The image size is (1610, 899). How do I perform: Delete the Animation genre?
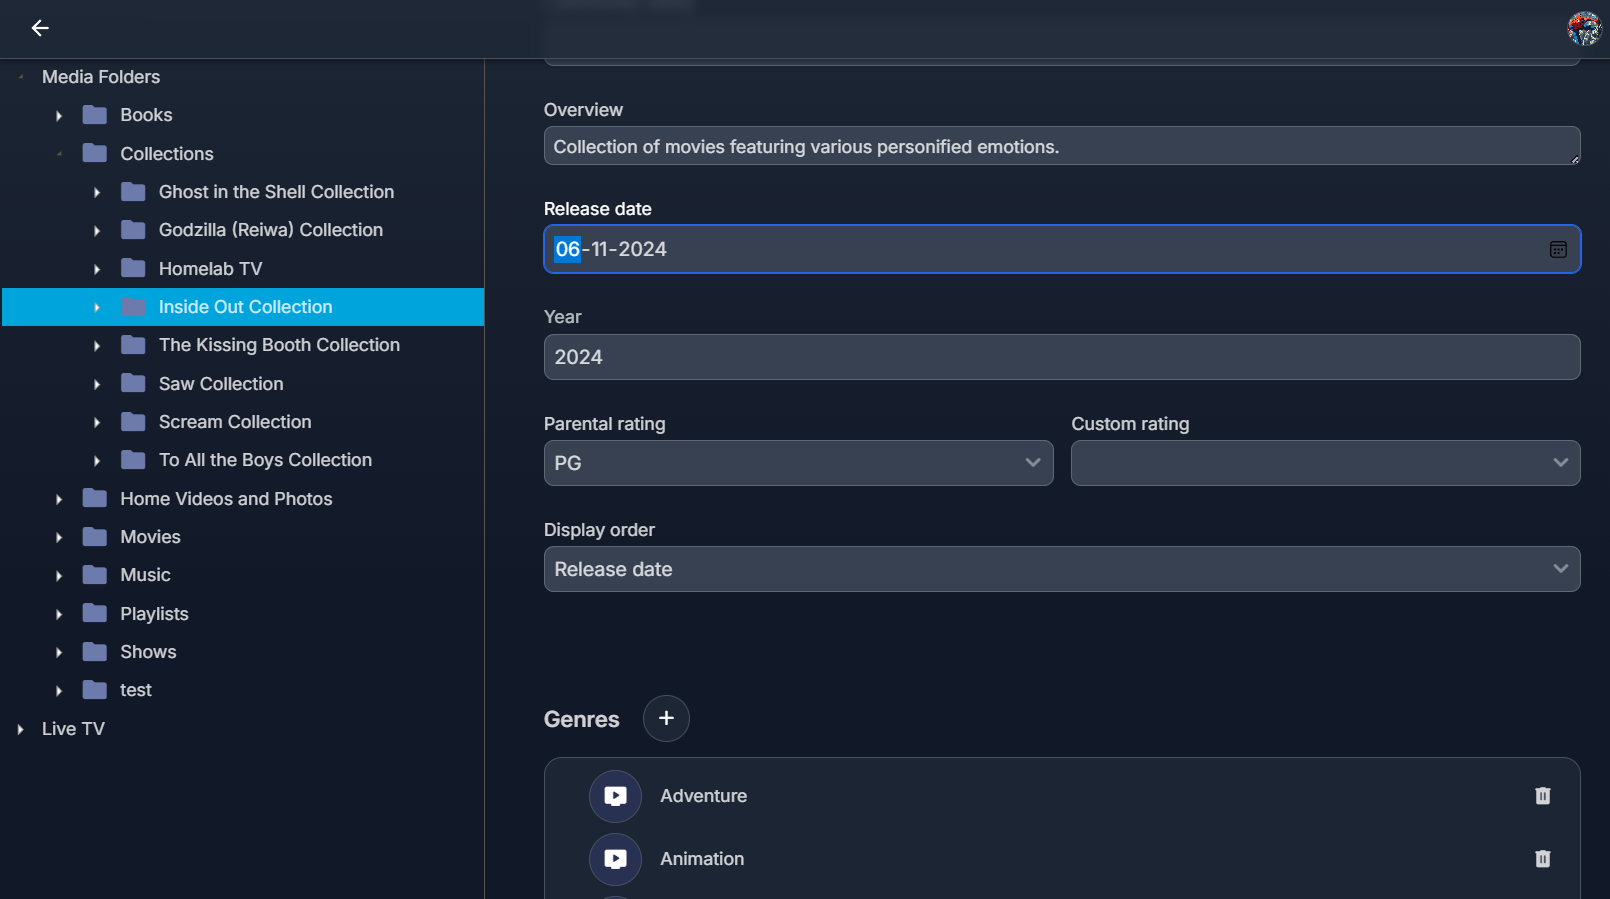tap(1542, 859)
